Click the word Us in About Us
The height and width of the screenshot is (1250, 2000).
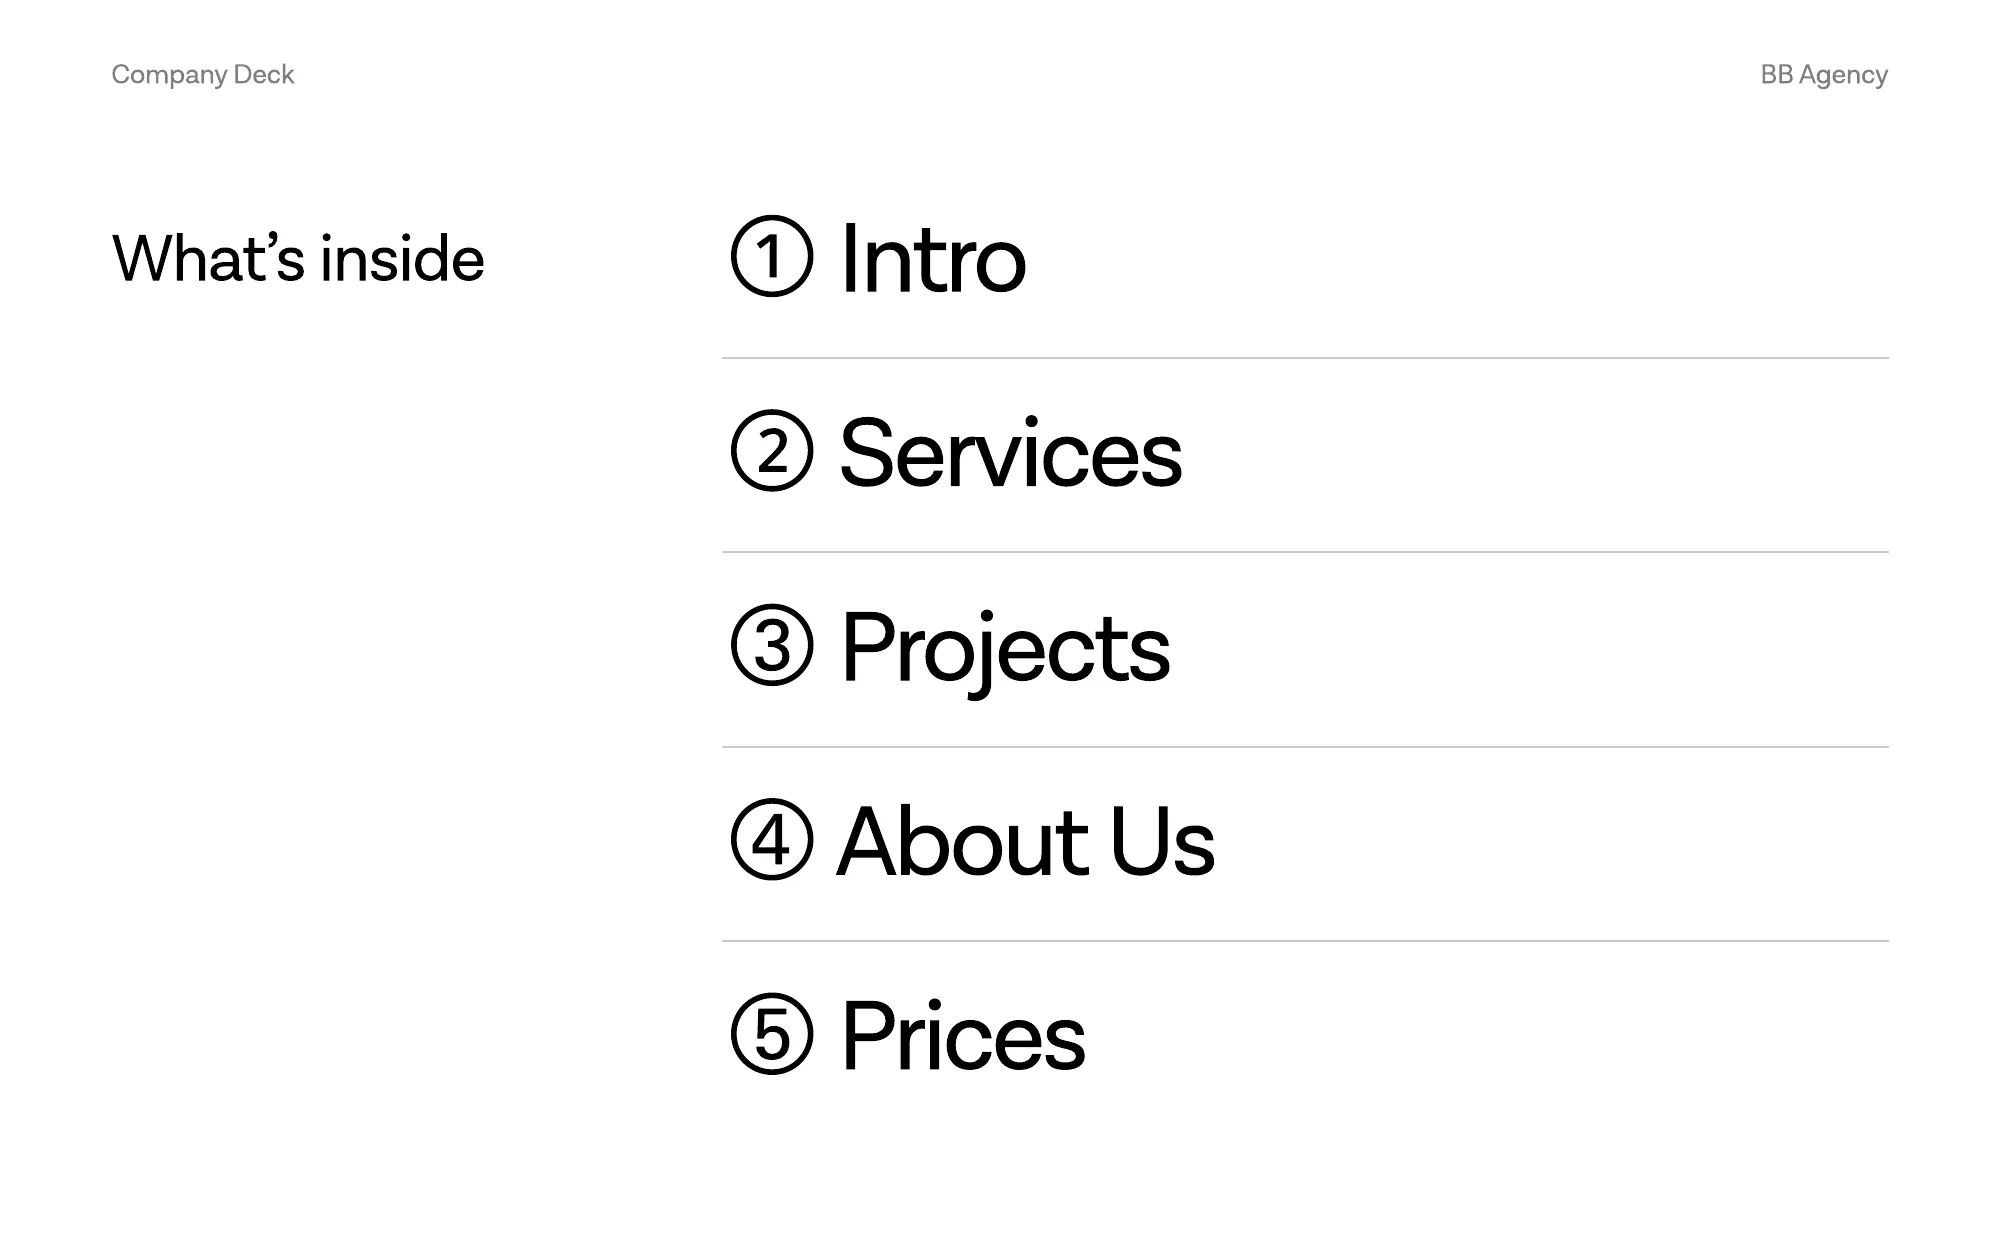(x=1162, y=841)
